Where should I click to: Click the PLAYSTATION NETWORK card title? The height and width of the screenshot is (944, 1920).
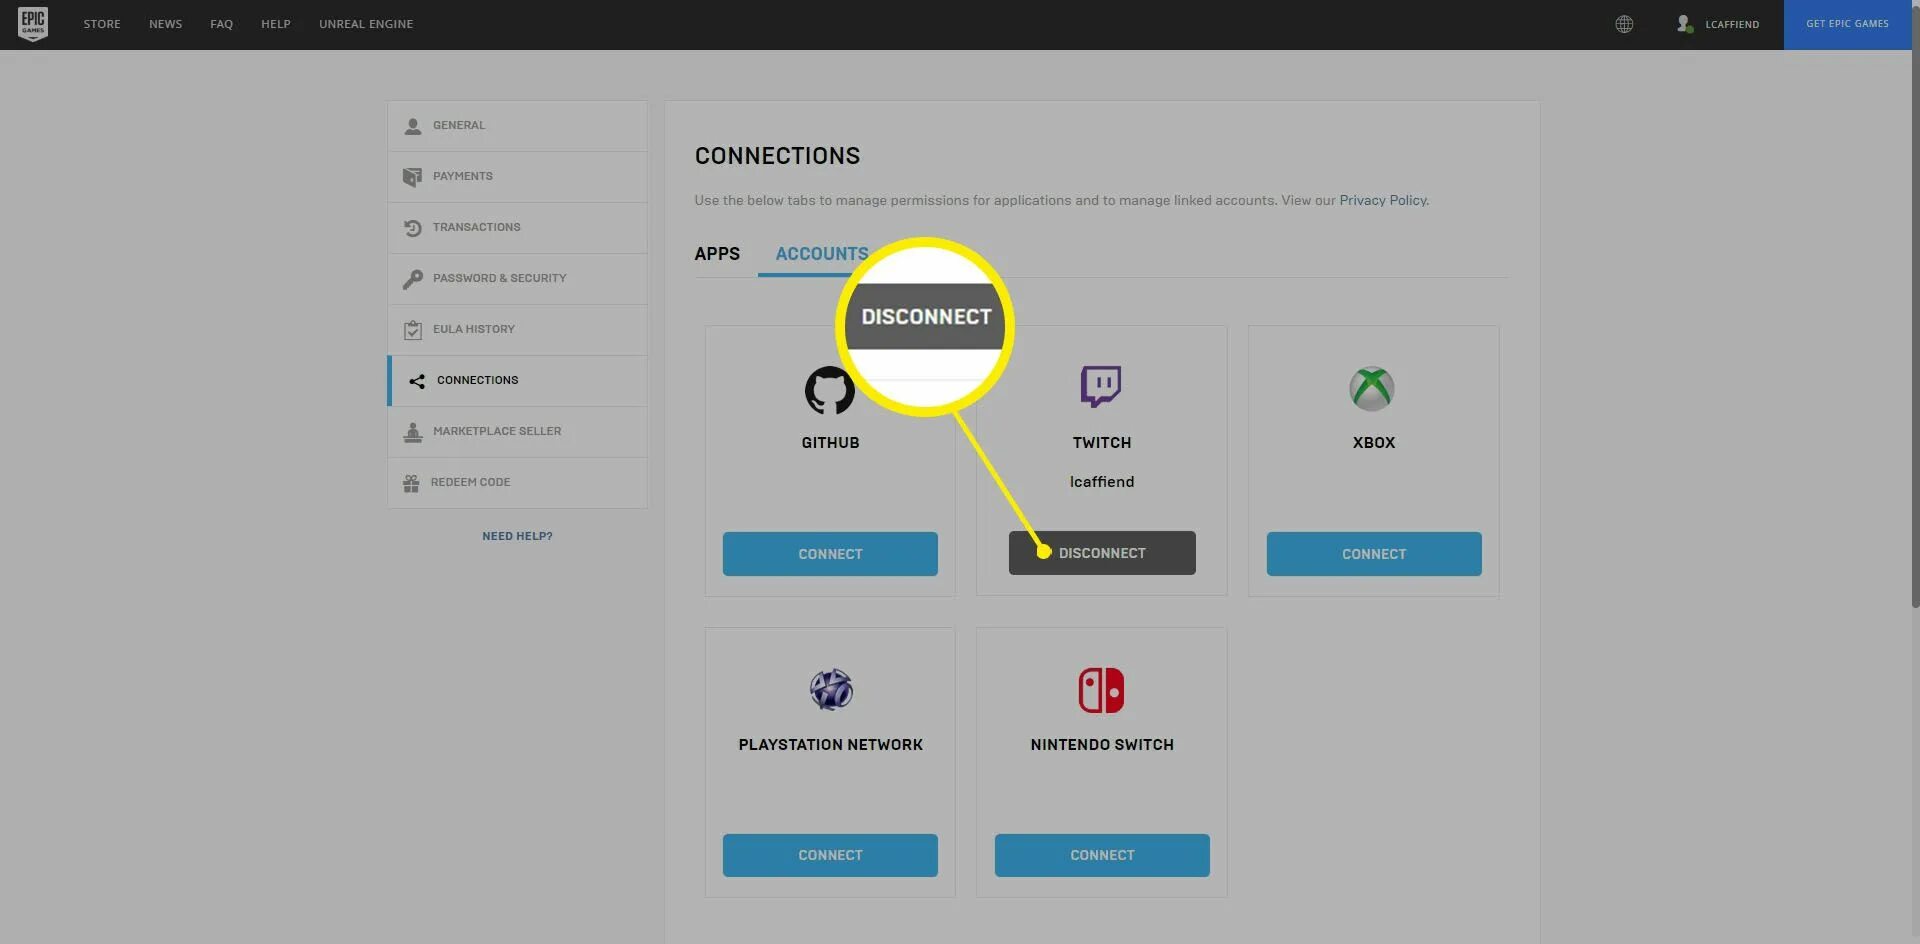tap(830, 745)
